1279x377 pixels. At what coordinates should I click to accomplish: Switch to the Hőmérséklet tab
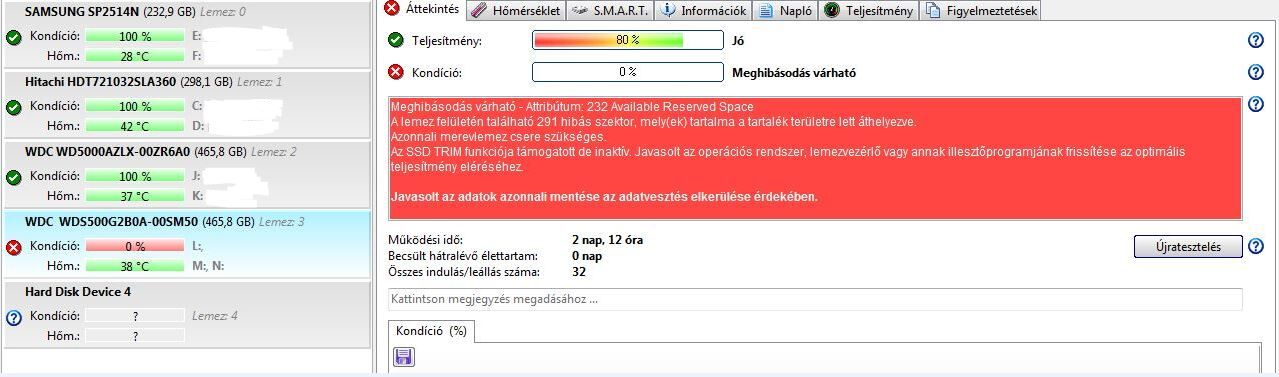tap(515, 11)
